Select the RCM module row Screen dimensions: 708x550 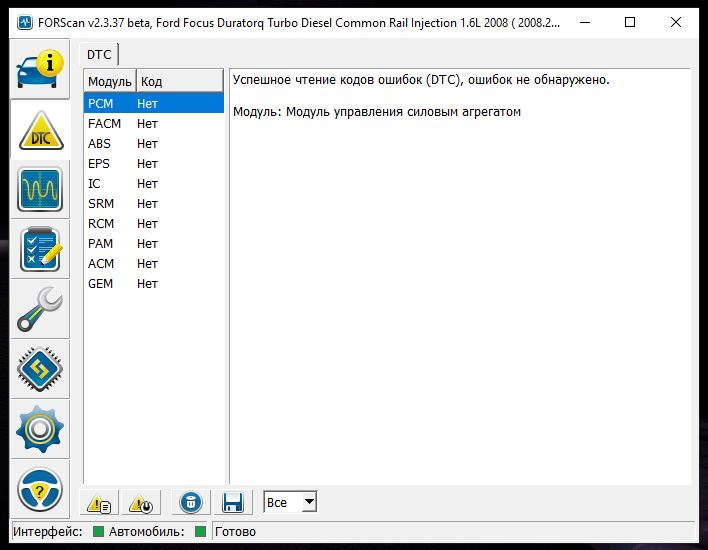click(154, 224)
